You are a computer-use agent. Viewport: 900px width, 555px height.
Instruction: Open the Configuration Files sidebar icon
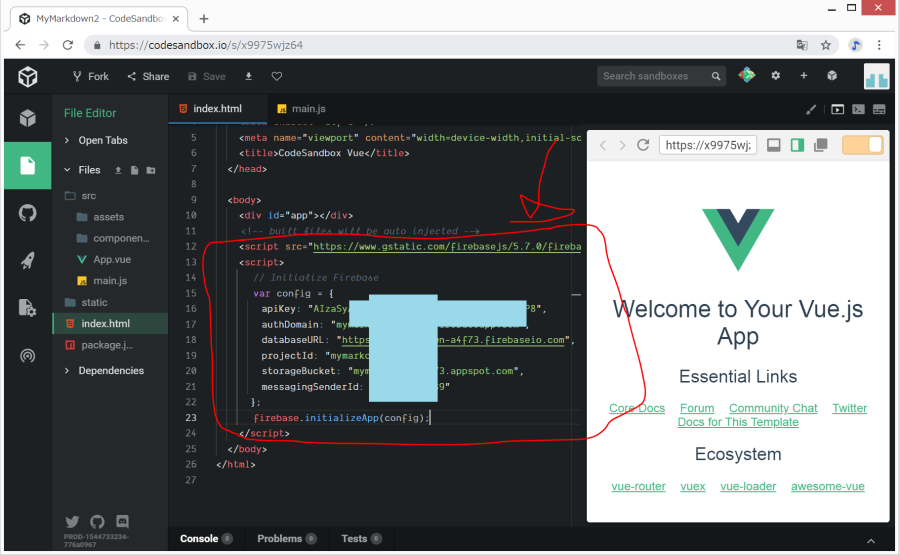coord(28,308)
